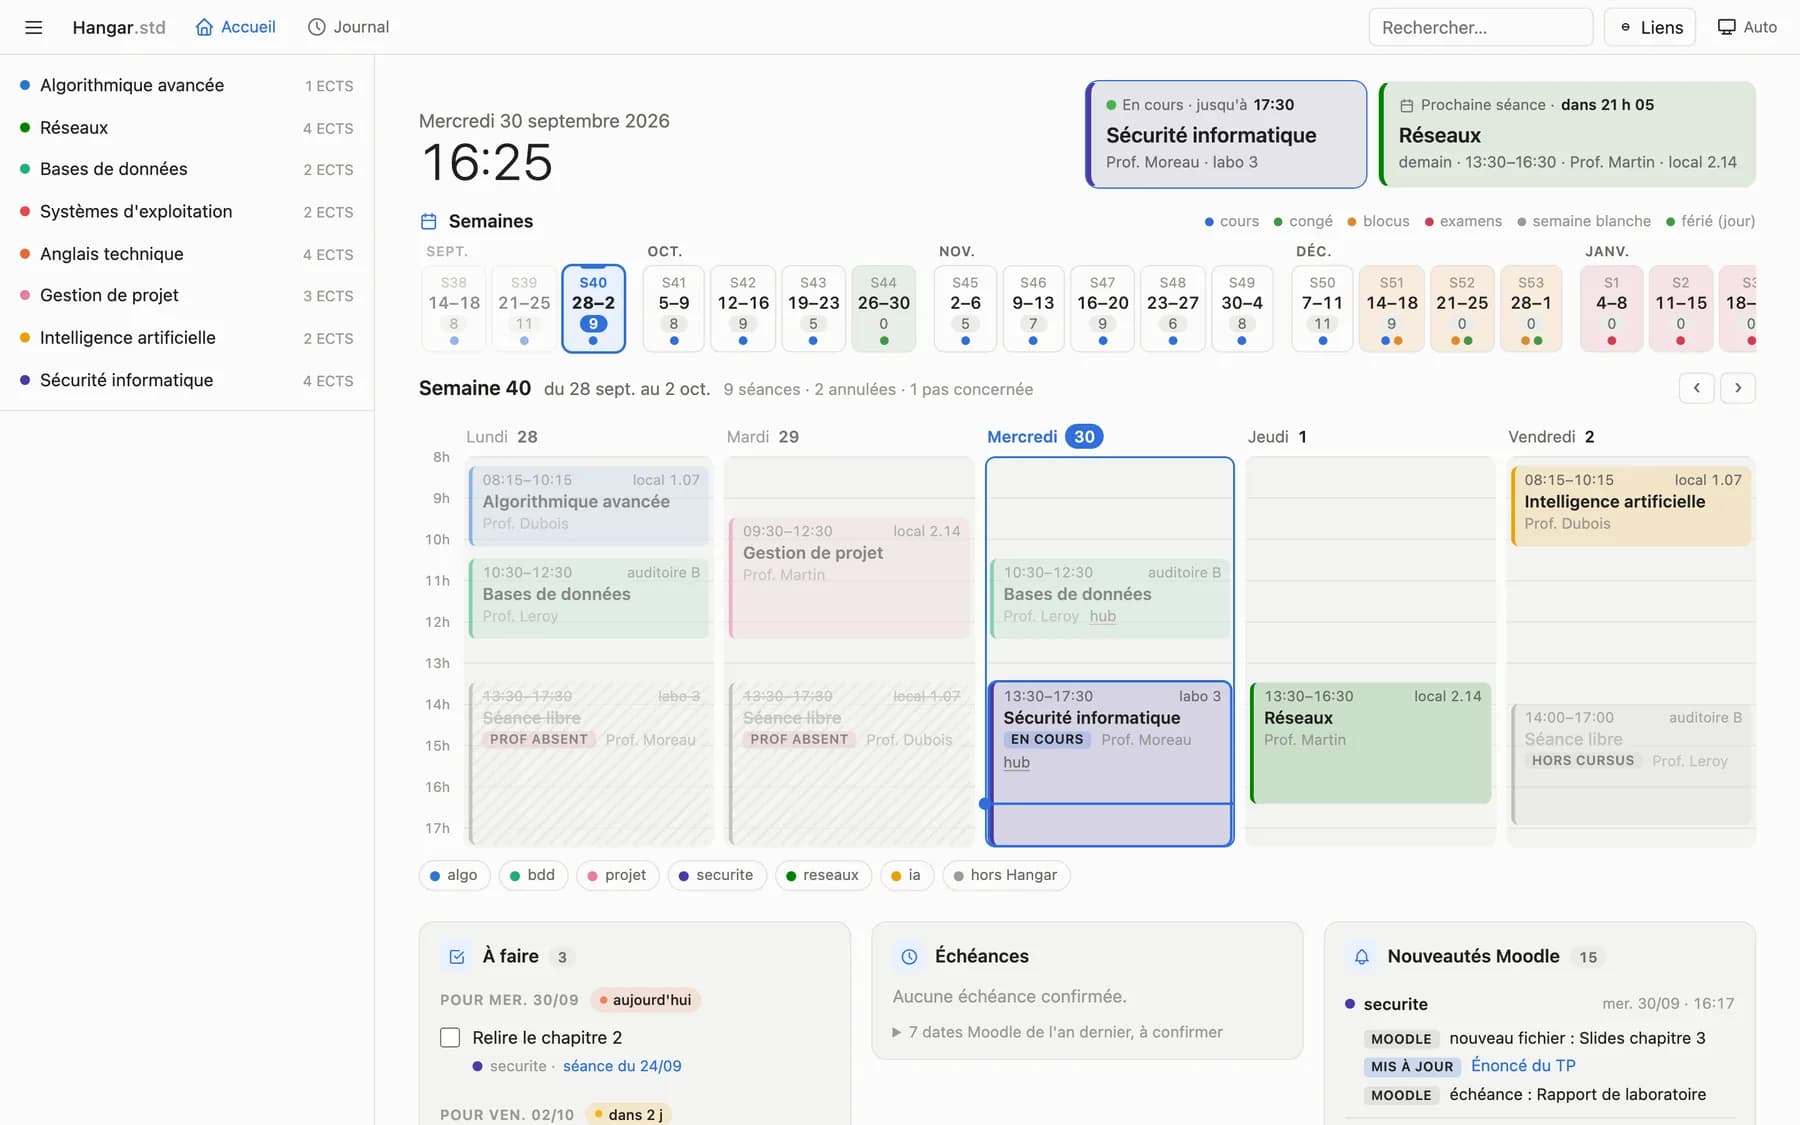
Task: Select Sécurité informatique in the sidebar
Action: click(x=187, y=380)
